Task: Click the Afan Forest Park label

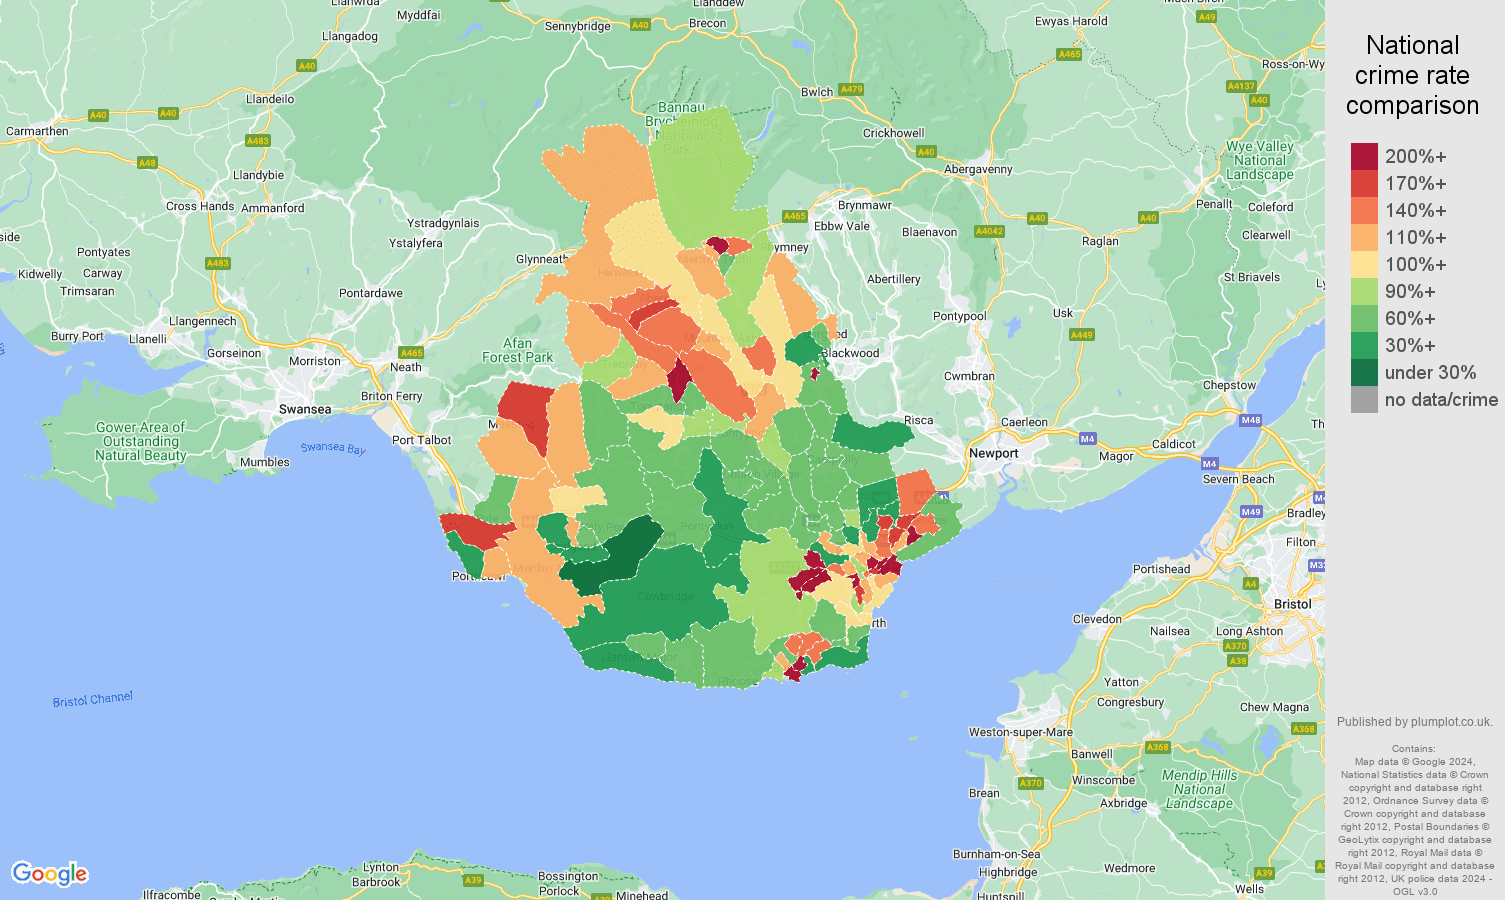Action: (x=517, y=350)
